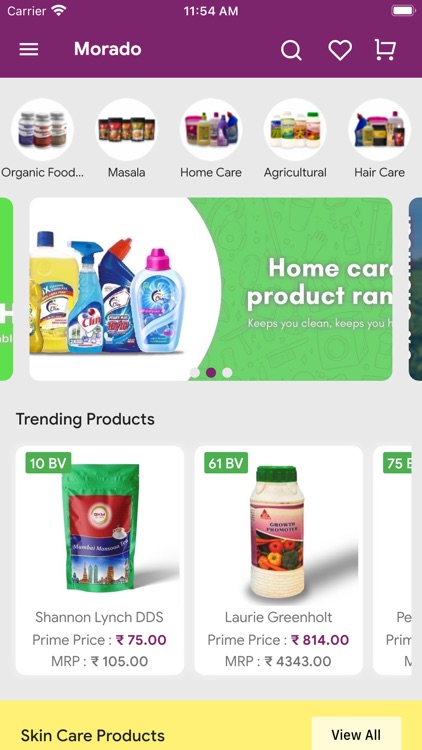Open the Laurie Greenholt product card

pyautogui.click(x=278, y=560)
